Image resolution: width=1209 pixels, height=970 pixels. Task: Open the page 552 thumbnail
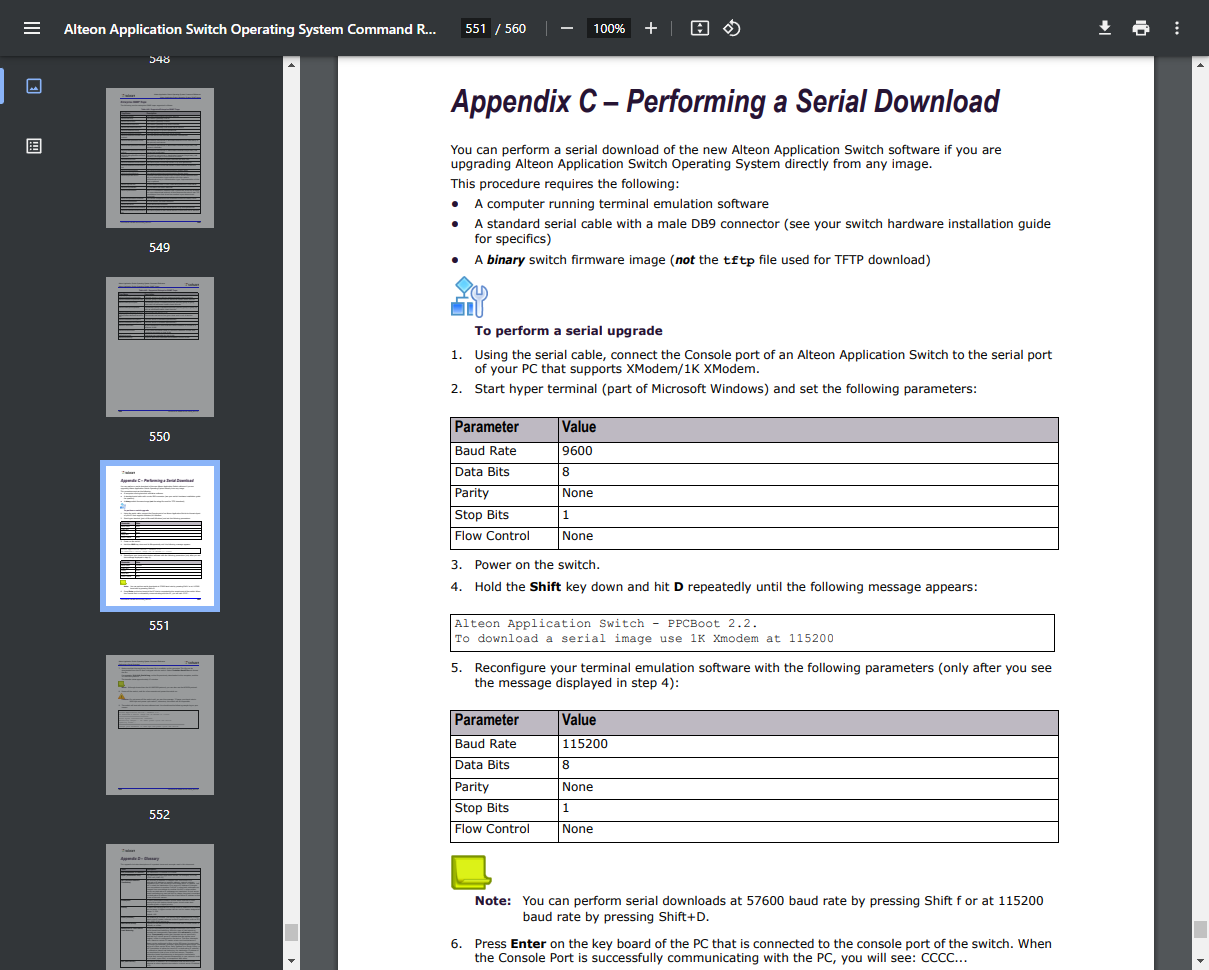160,725
